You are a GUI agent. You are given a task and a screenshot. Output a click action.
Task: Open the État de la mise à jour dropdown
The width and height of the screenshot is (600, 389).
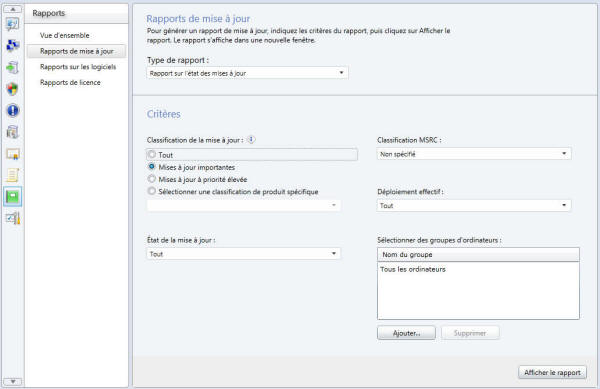click(x=243, y=254)
